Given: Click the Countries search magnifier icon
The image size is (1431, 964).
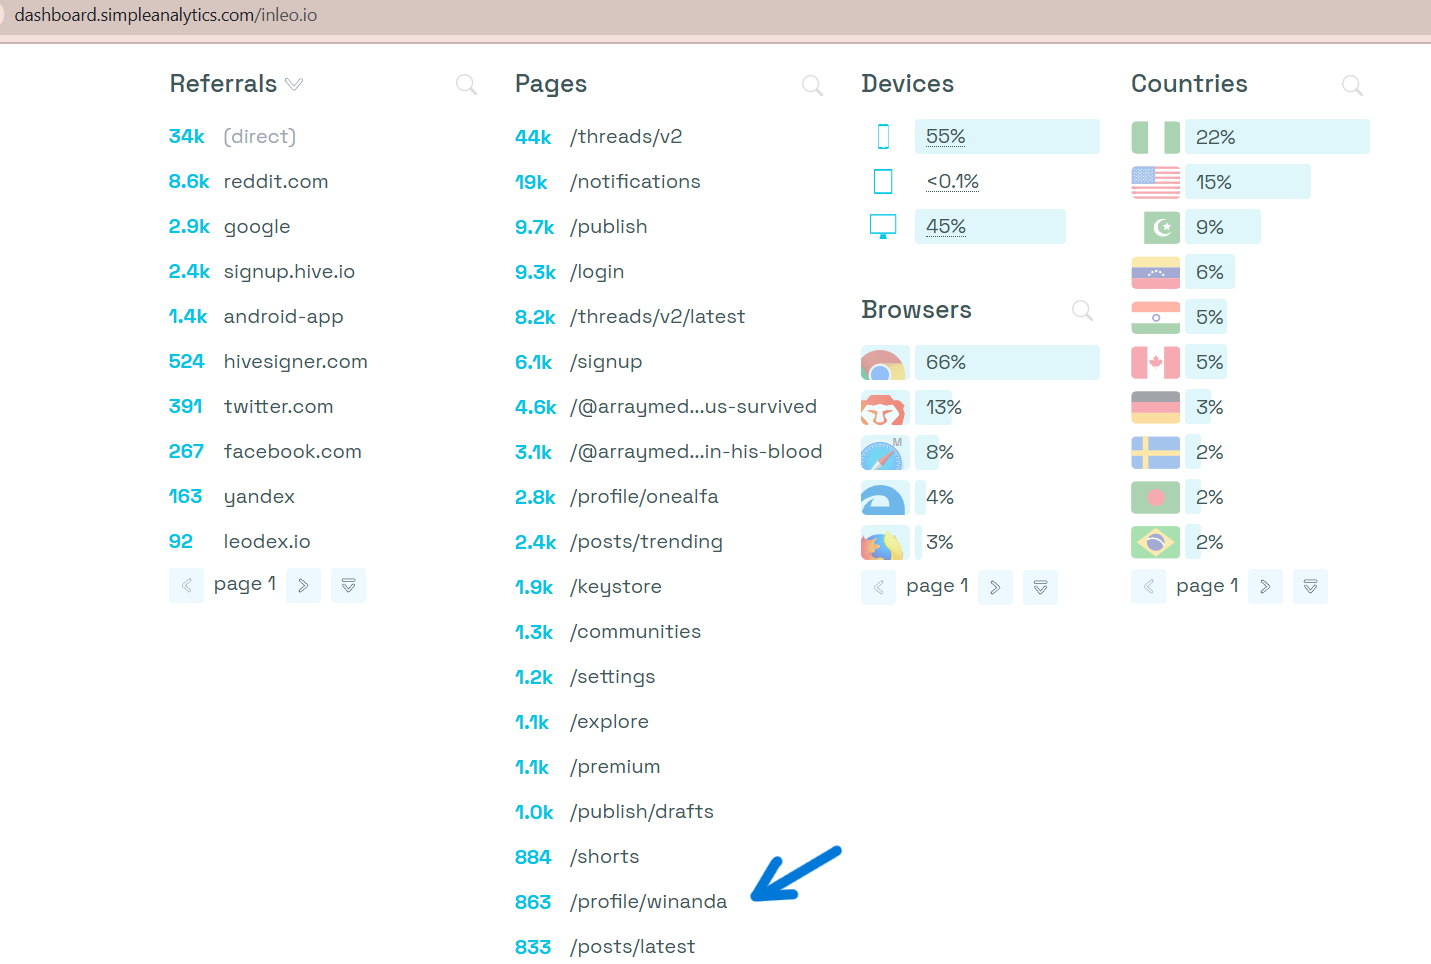Looking at the screenshot, I should (x=1352, y=86).
